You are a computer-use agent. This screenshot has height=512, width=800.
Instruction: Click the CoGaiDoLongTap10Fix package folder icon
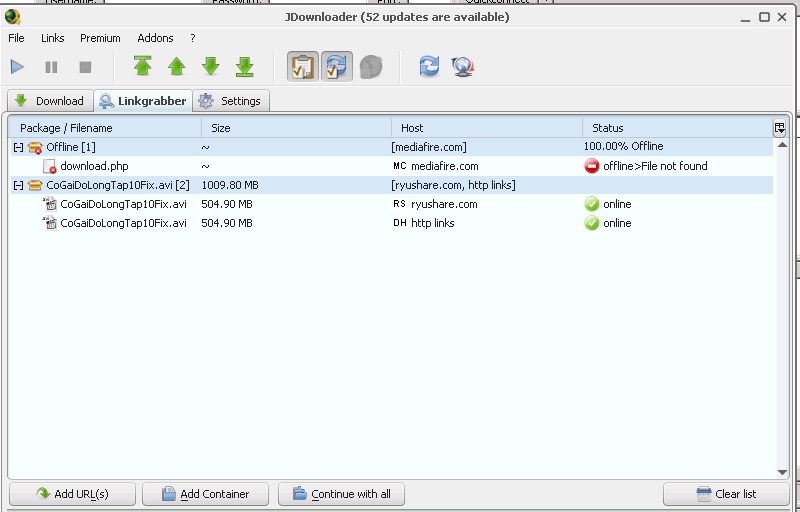[x=35, y=185]
